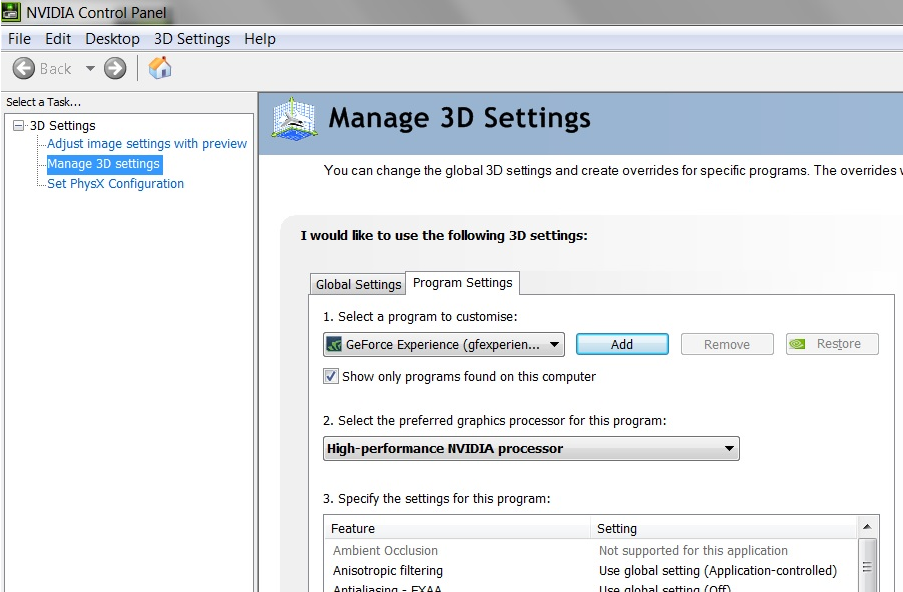Collapse the 3D Settings tree node
This screenshot has height=592, width=903.
18,125
